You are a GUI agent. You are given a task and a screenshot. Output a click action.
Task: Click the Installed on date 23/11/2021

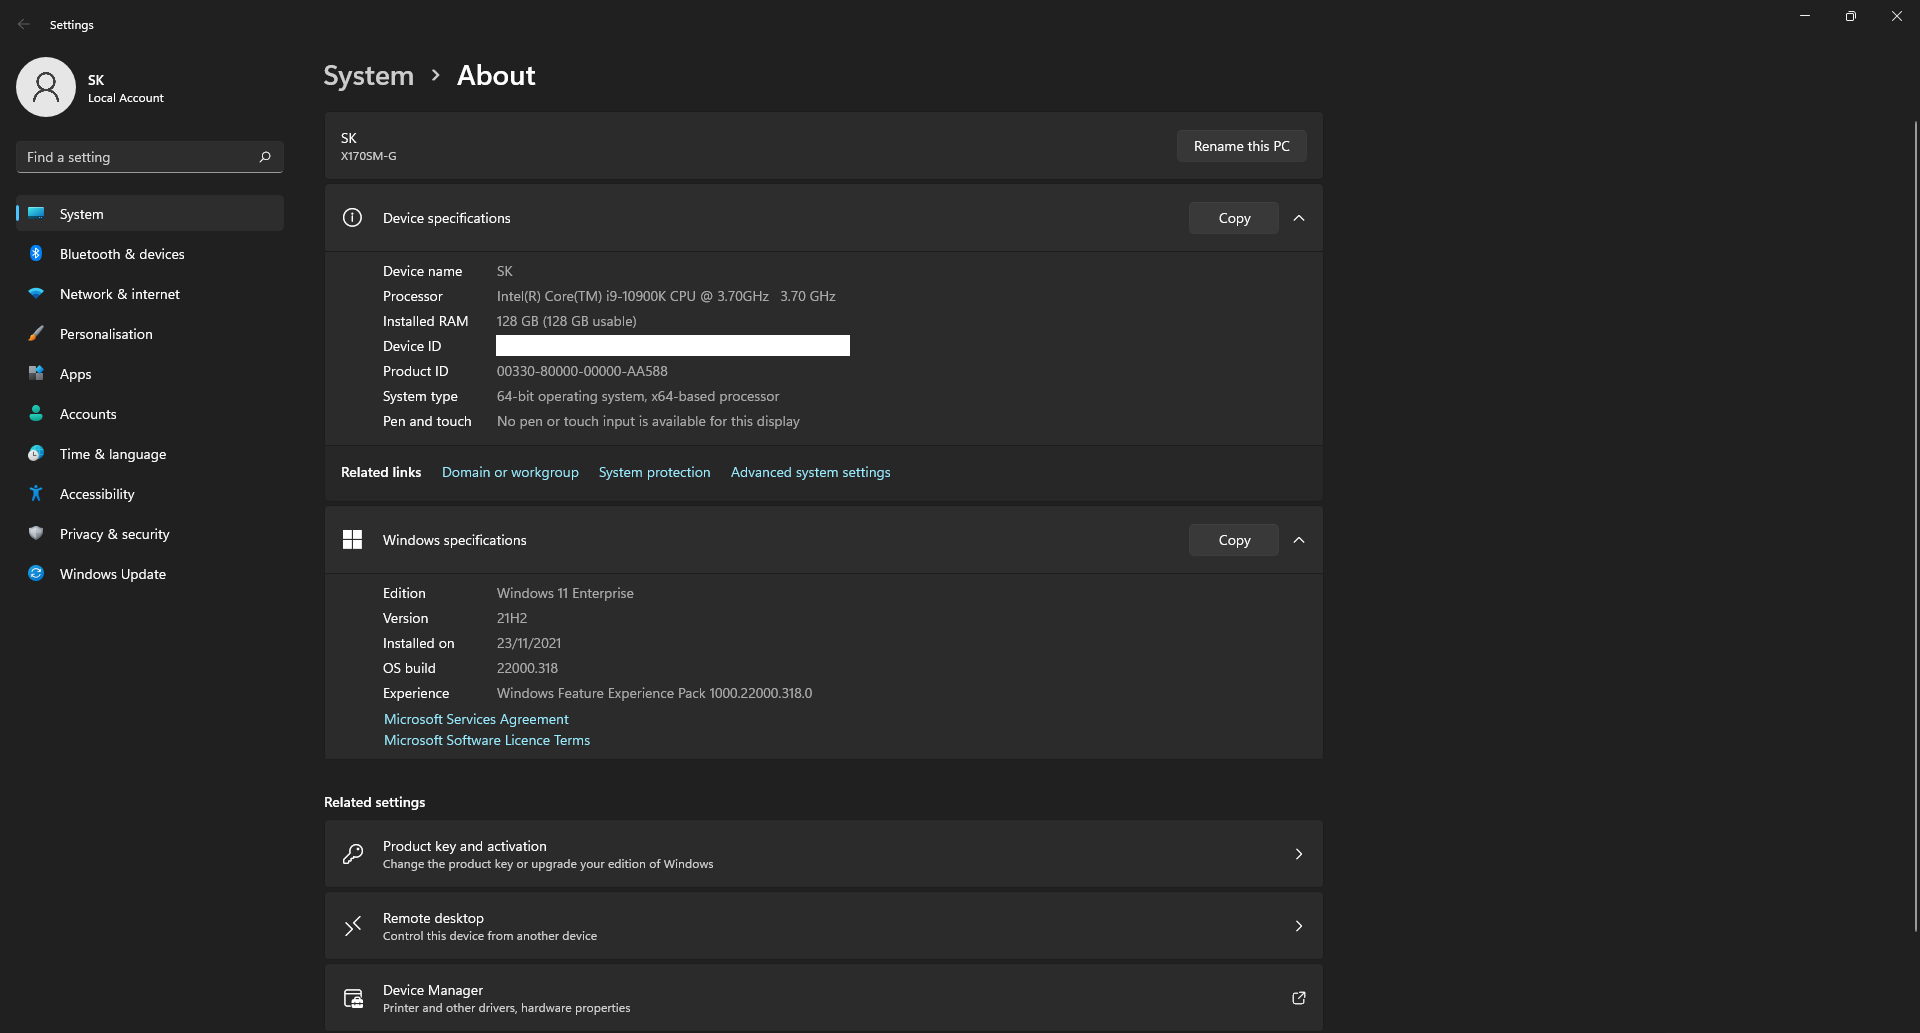[x=528, y=643]
